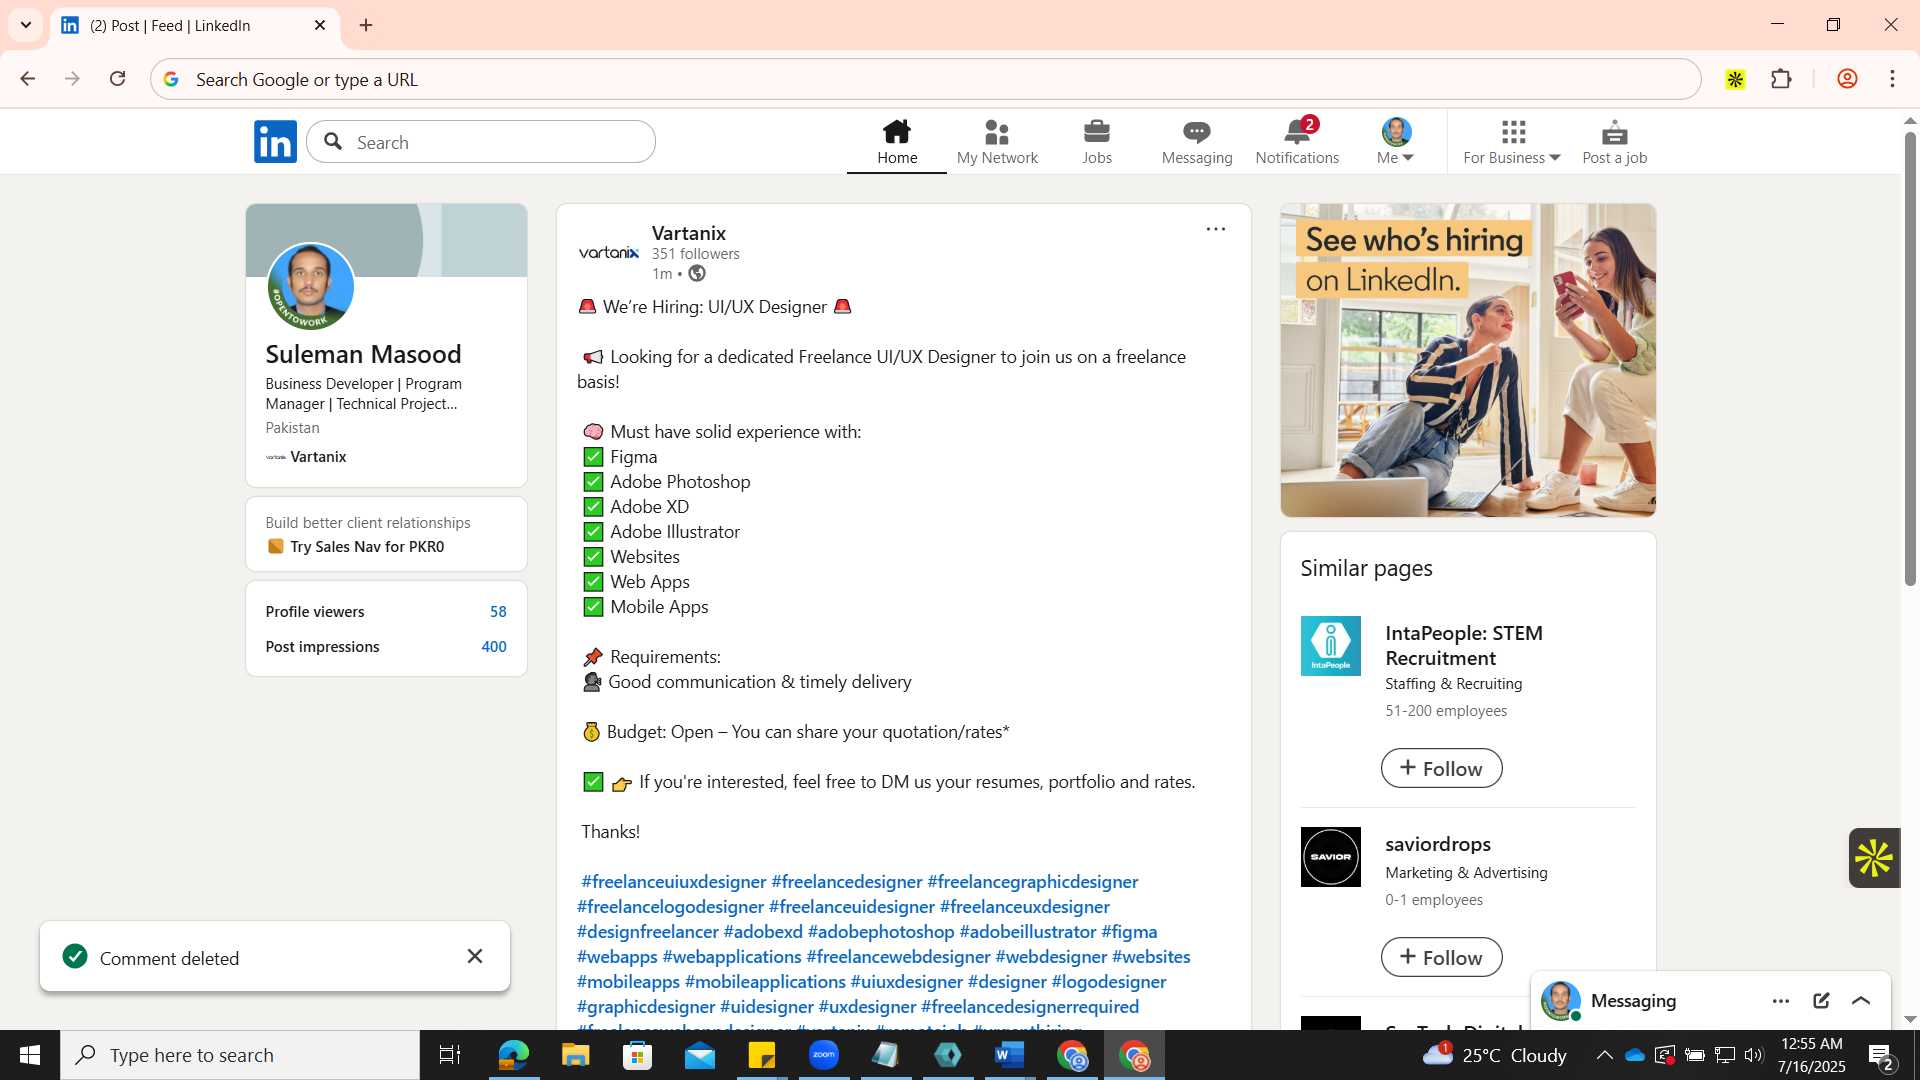Open IntaPeople: STEM Recruitment page
The width and height of the screenshot is (1920, 1080).
coord(1463,645)
